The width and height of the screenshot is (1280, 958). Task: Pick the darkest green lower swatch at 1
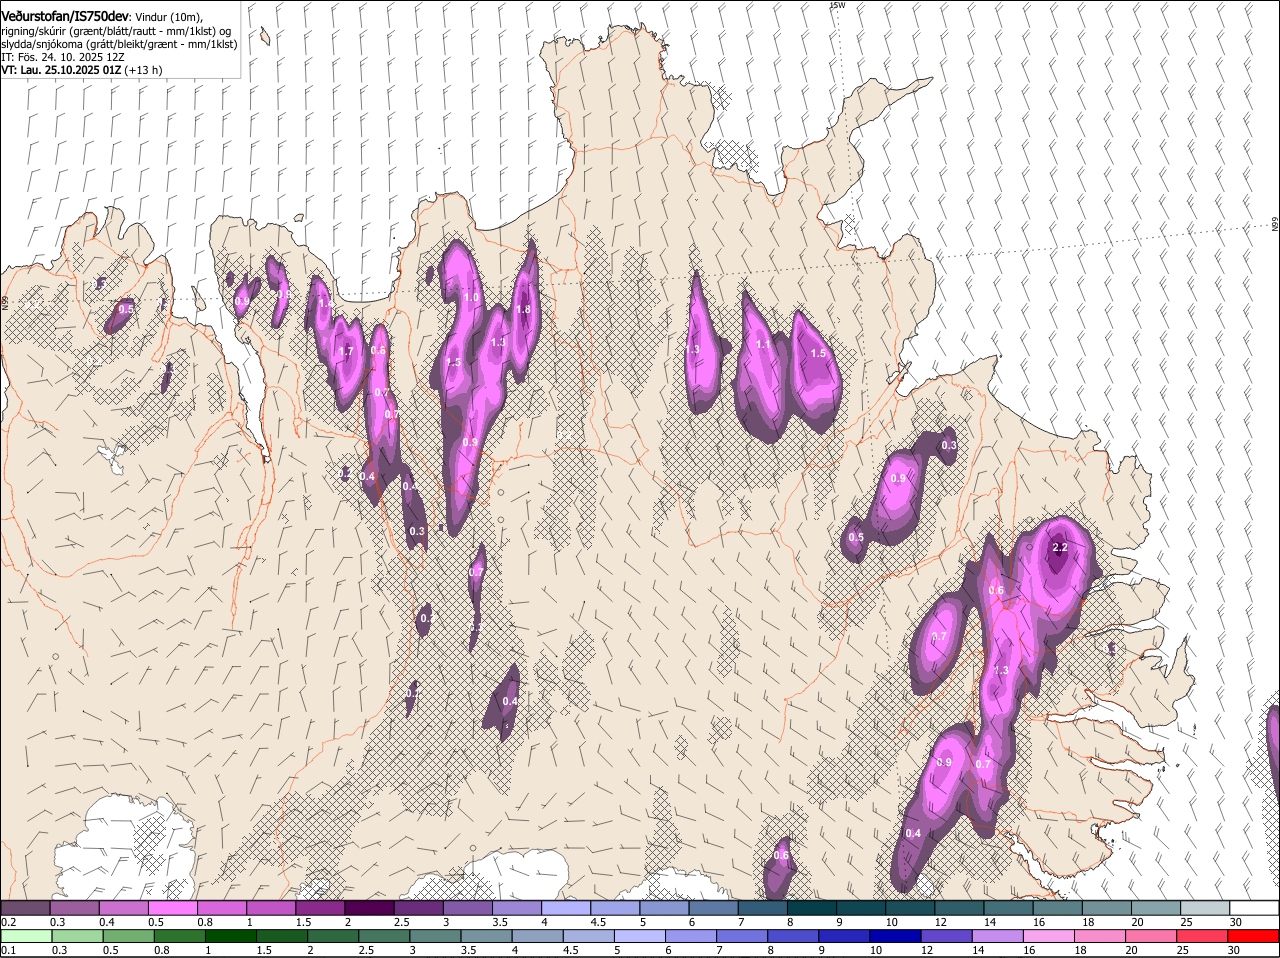[x=230, y=936]
